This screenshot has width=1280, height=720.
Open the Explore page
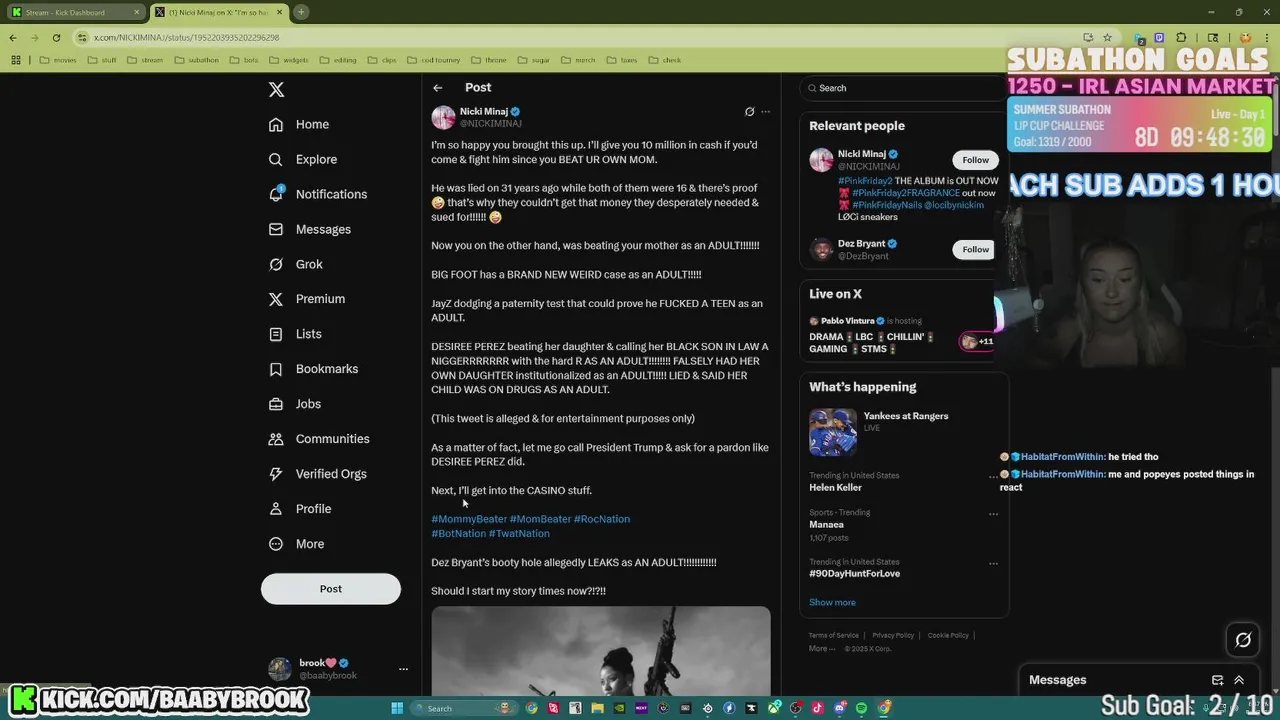pos(303,159)
